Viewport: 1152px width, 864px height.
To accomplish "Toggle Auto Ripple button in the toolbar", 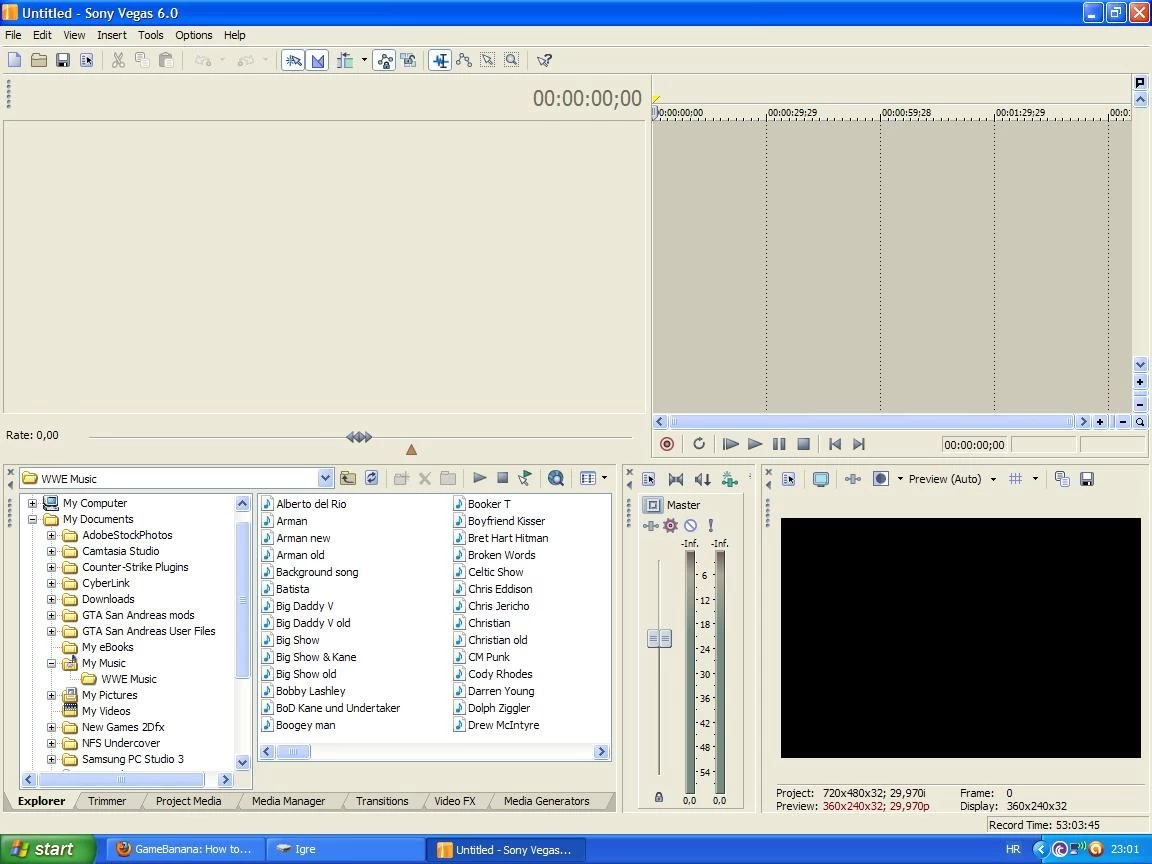I will click(x=345, y=60).
